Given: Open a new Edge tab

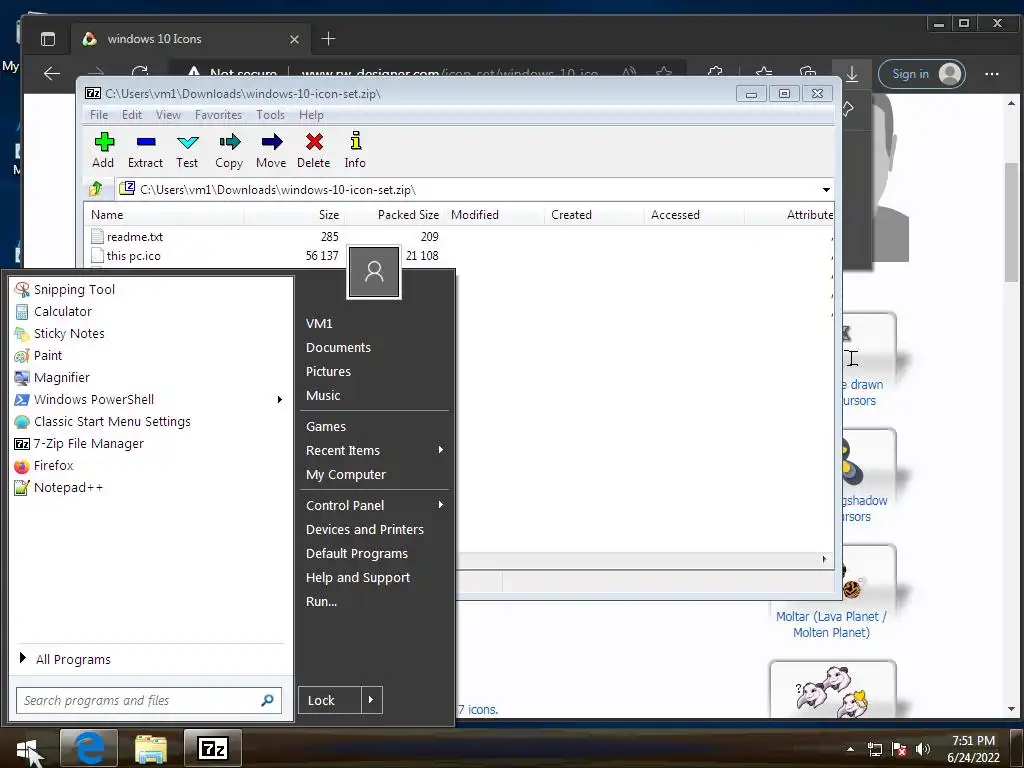Looking at the screenshot, I should [x=328, y=39].
